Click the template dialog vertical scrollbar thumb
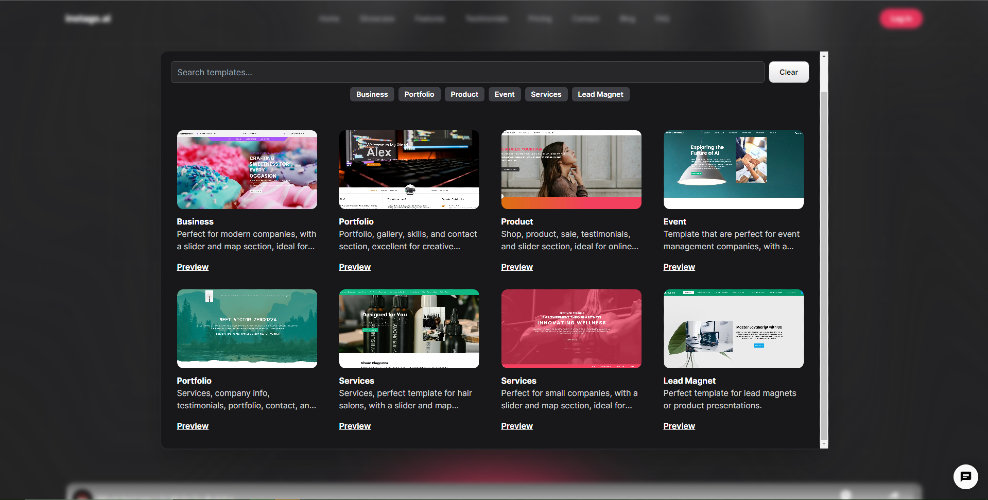This screenshot has height=500, width=988. click(x=824, y=264)
